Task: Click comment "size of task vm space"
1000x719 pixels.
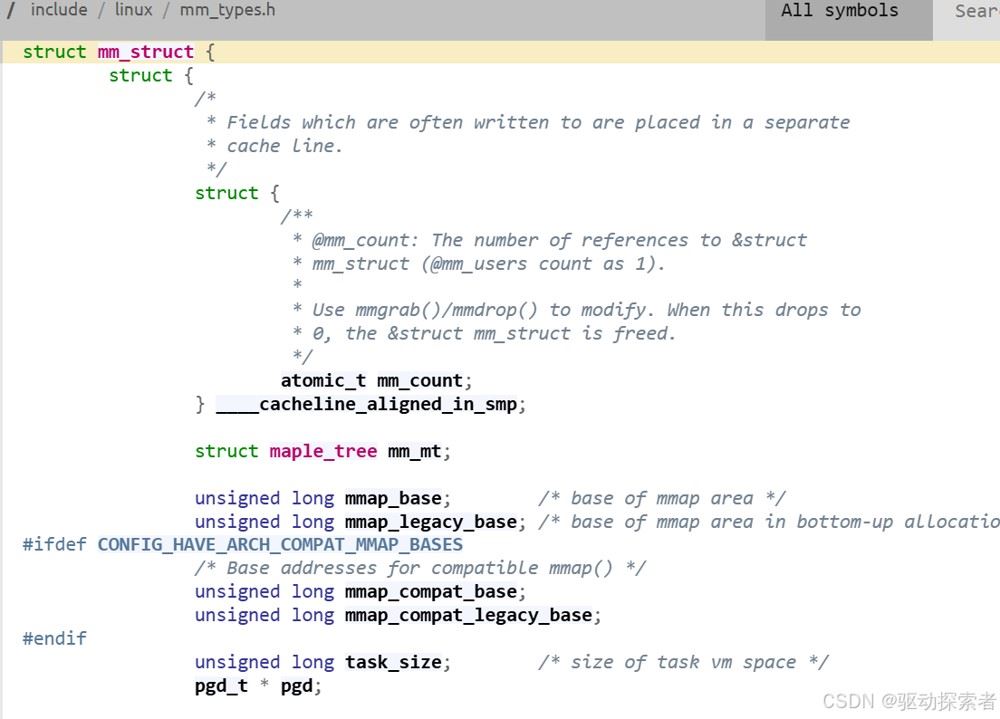Action: (x=683, y=662)
